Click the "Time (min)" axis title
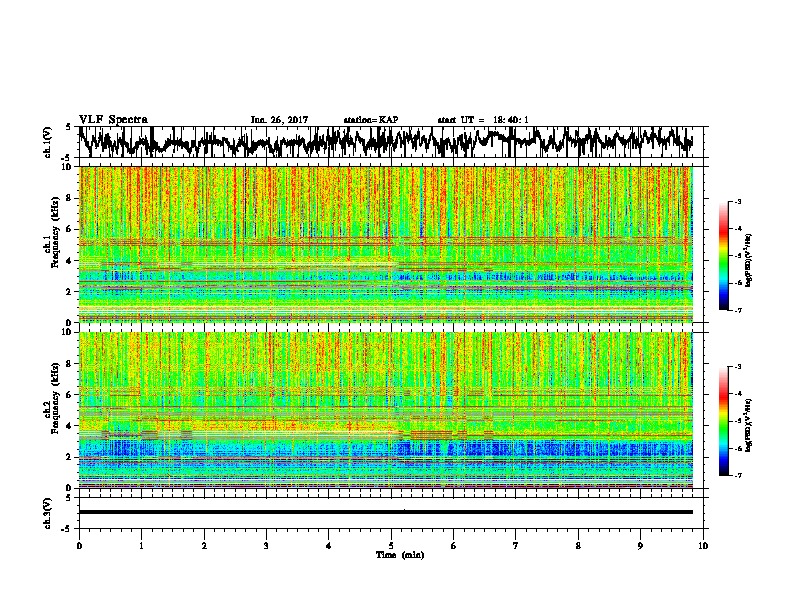 point(400,555)
